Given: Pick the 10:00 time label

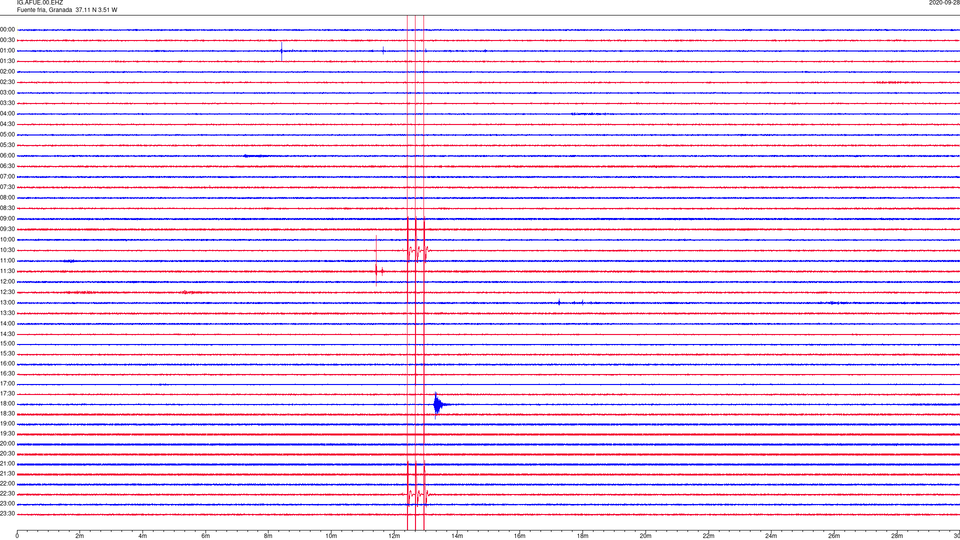Looking at the screenshot, I should (7, 240).
